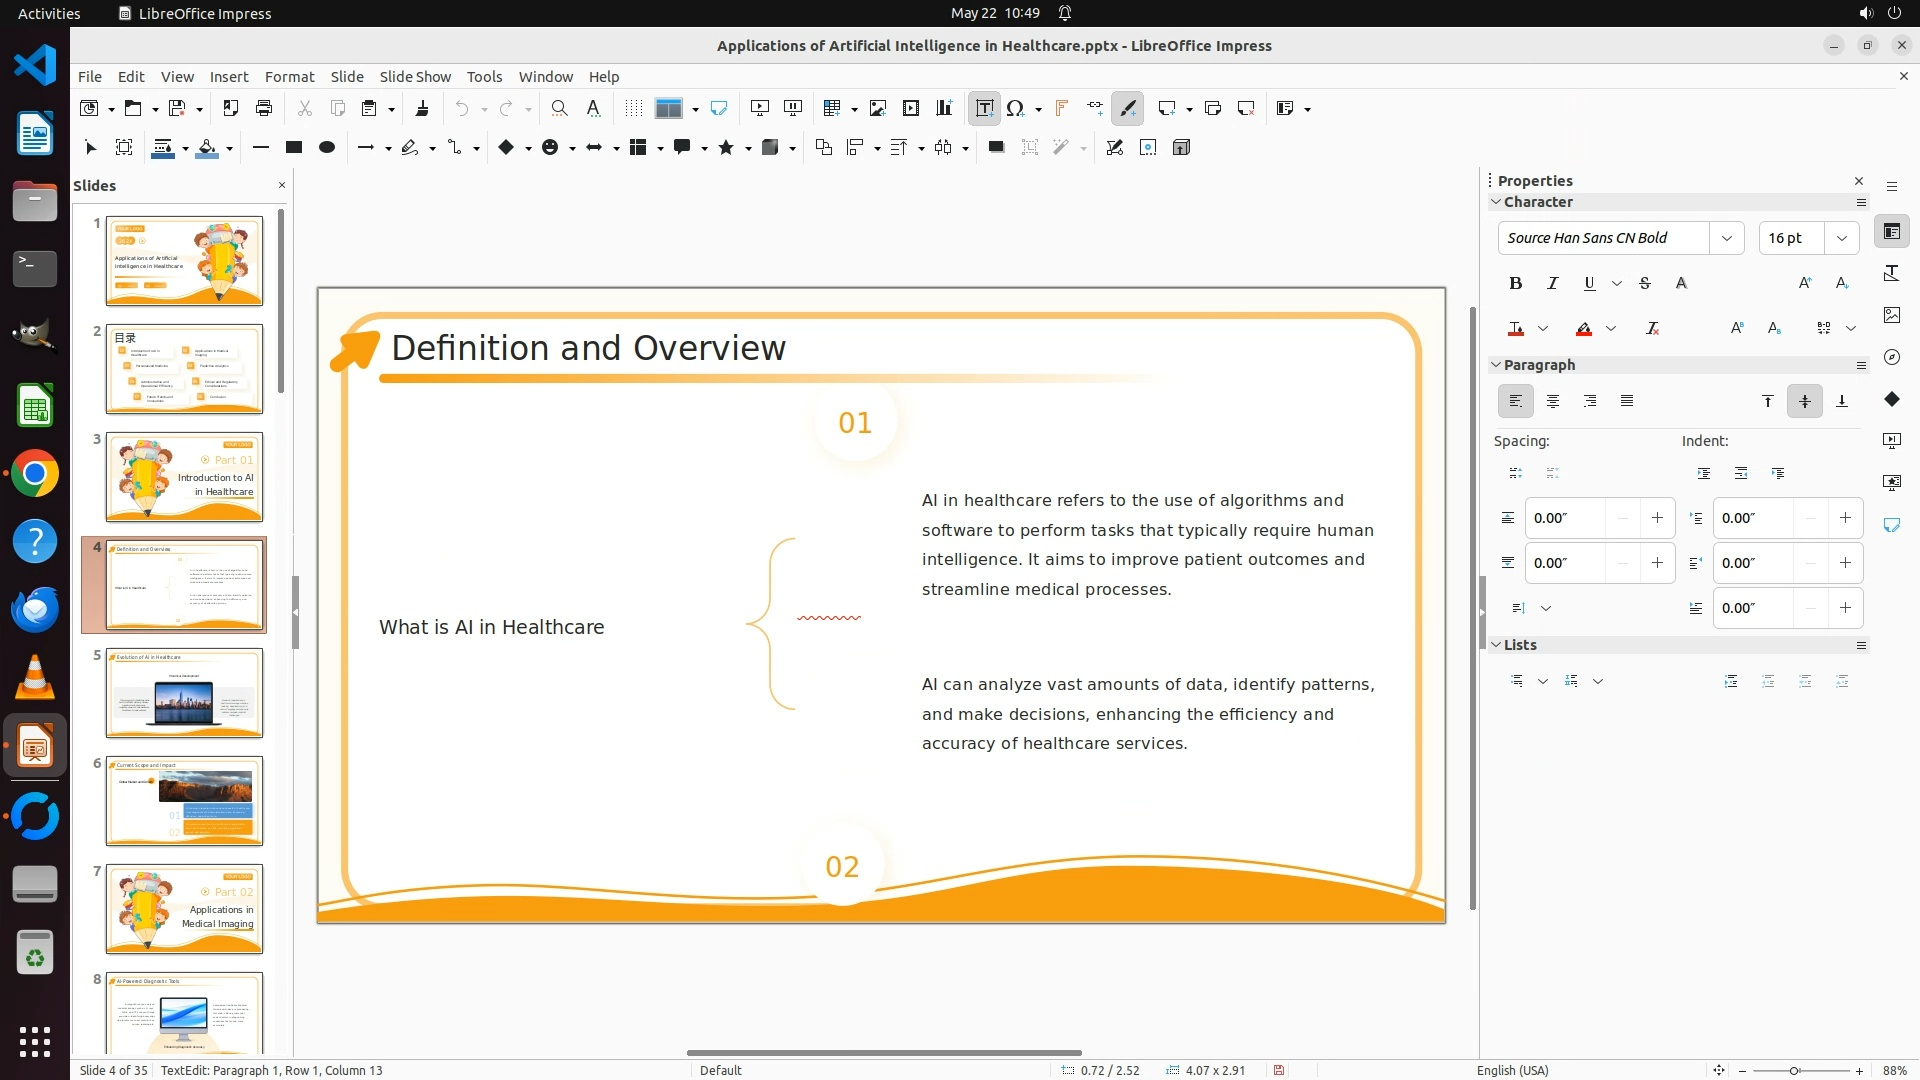Open the Navigator sidebar tab icon

1891,357
